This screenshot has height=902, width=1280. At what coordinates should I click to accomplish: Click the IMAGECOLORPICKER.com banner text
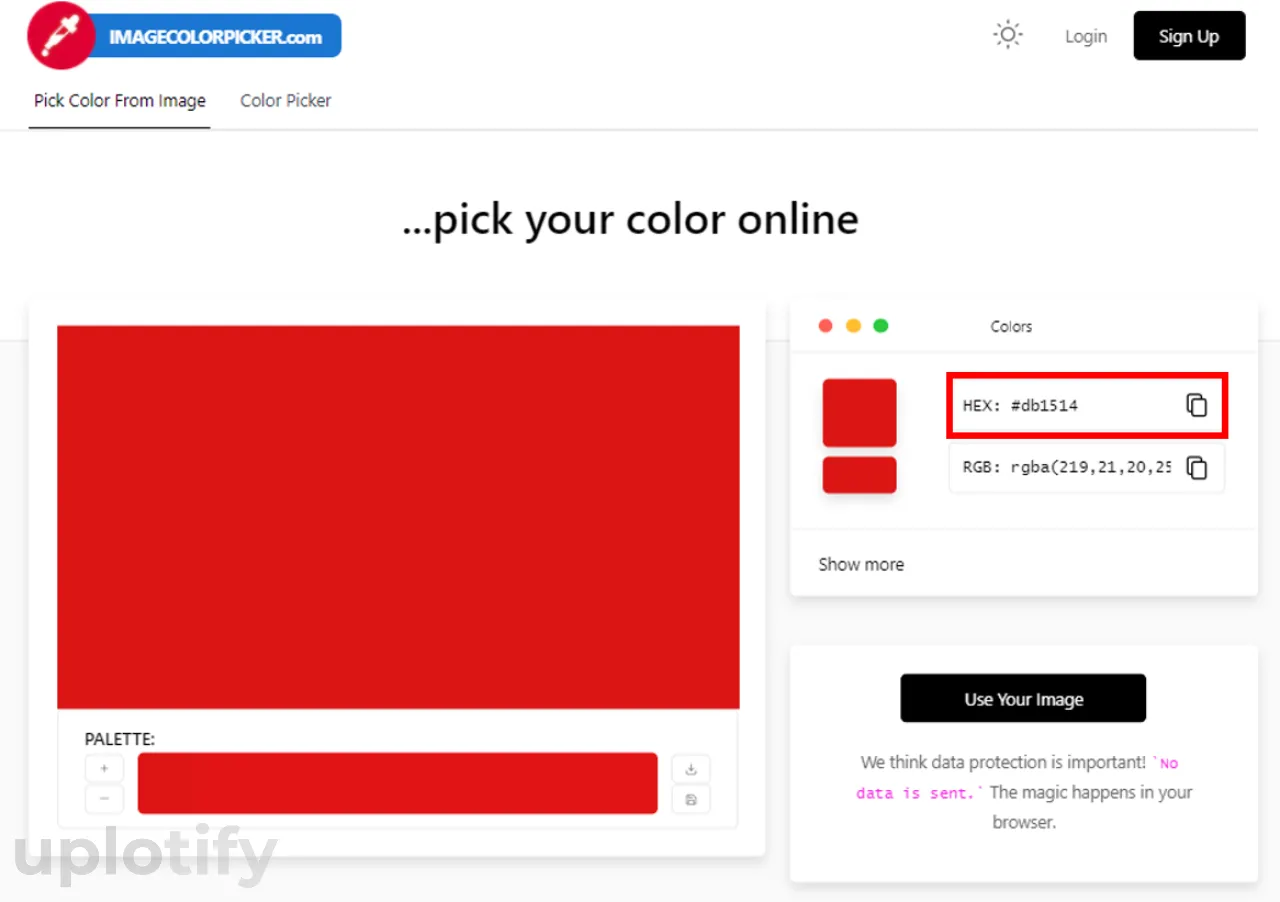[x=216, y=37]
